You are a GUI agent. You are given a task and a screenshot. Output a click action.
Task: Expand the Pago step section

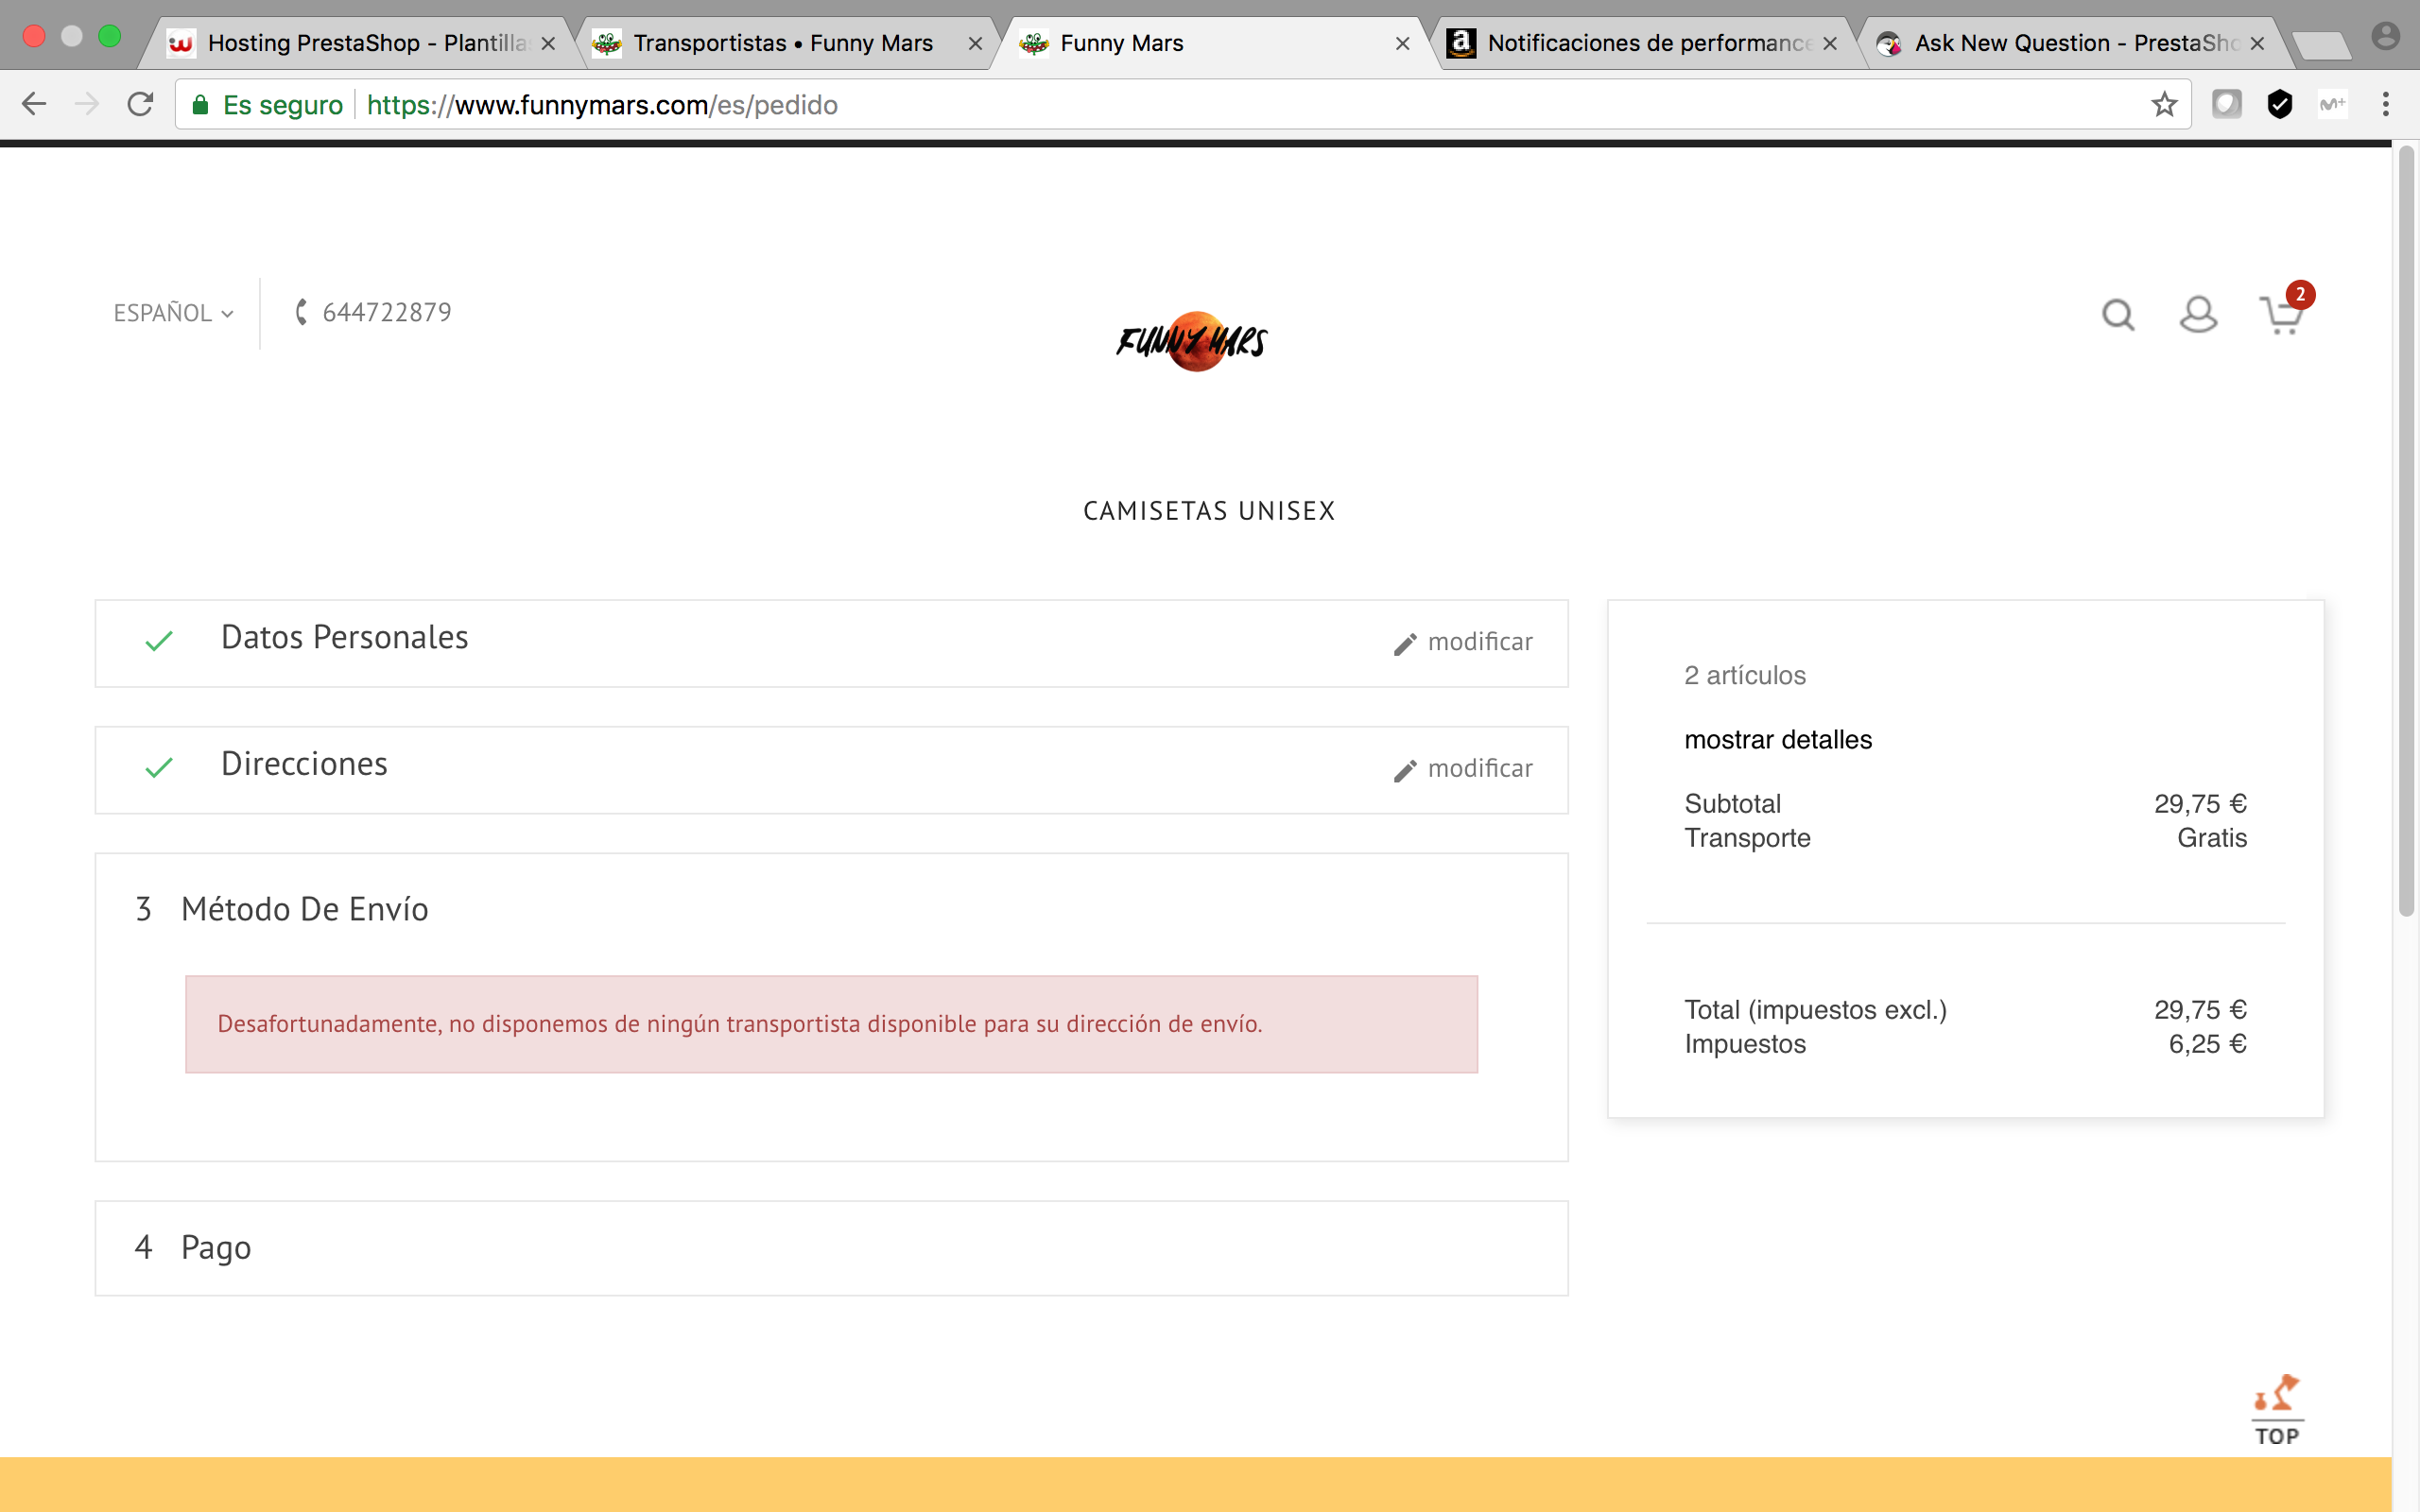click(x=216, y=1247)
